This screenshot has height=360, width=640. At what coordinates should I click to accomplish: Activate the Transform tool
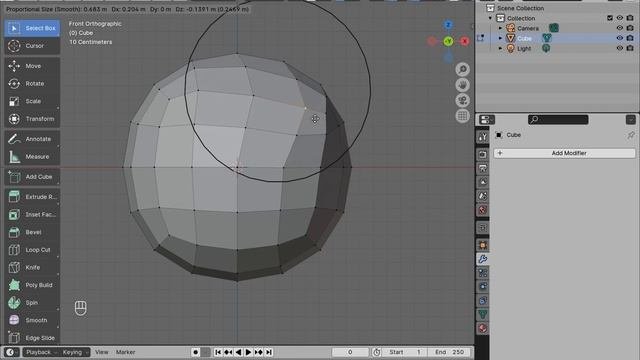point(32,119)
